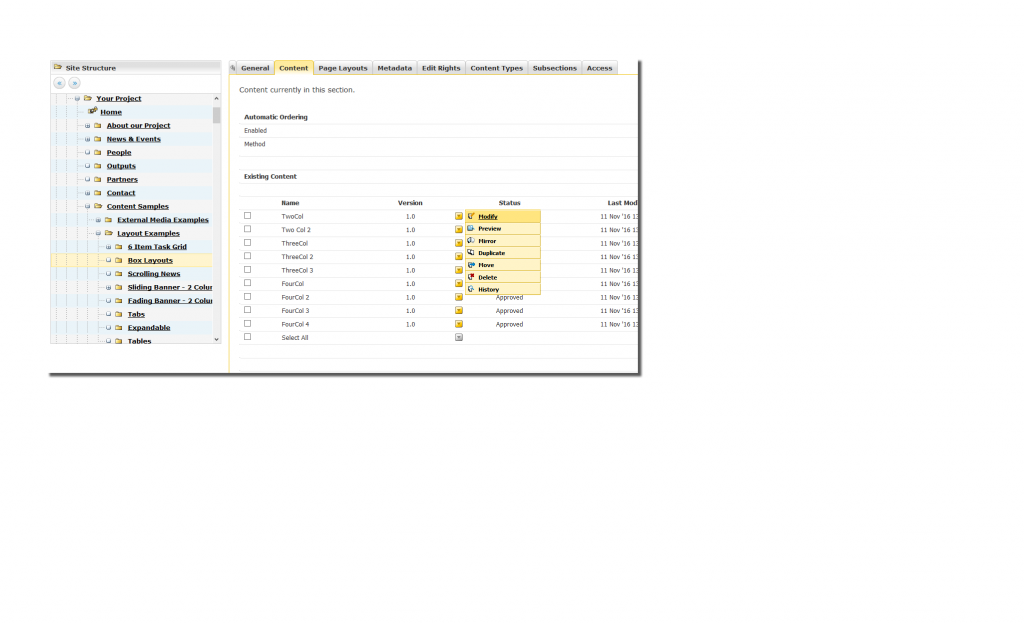Click the Home page icon in tree
The height and width of the screenshot is (624, 1024).
click(92, 111)
